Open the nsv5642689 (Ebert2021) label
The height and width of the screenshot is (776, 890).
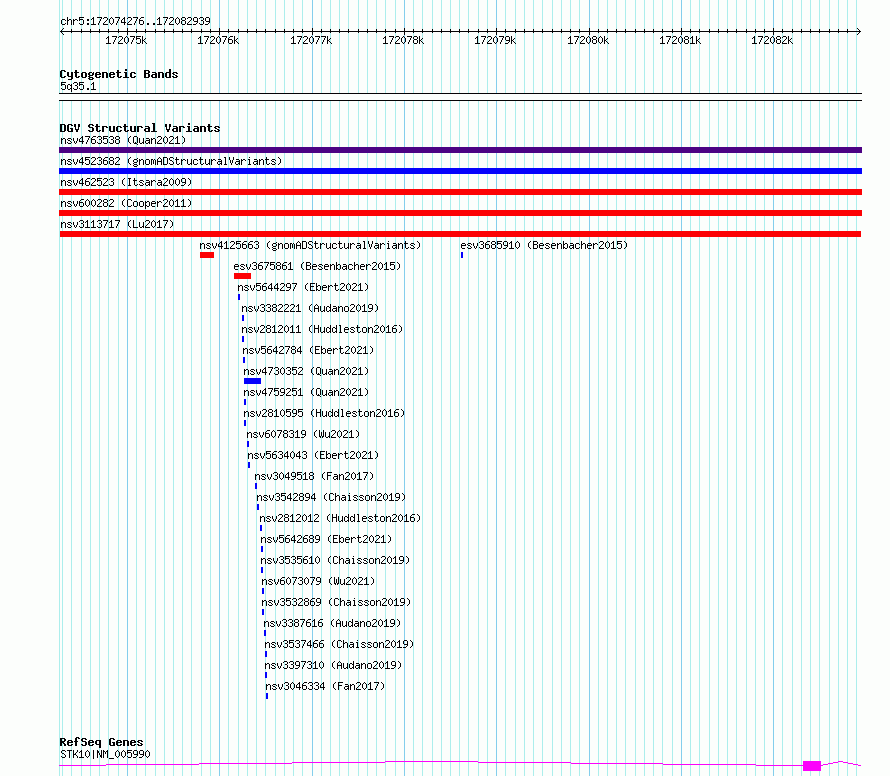[x=326, y=539]
